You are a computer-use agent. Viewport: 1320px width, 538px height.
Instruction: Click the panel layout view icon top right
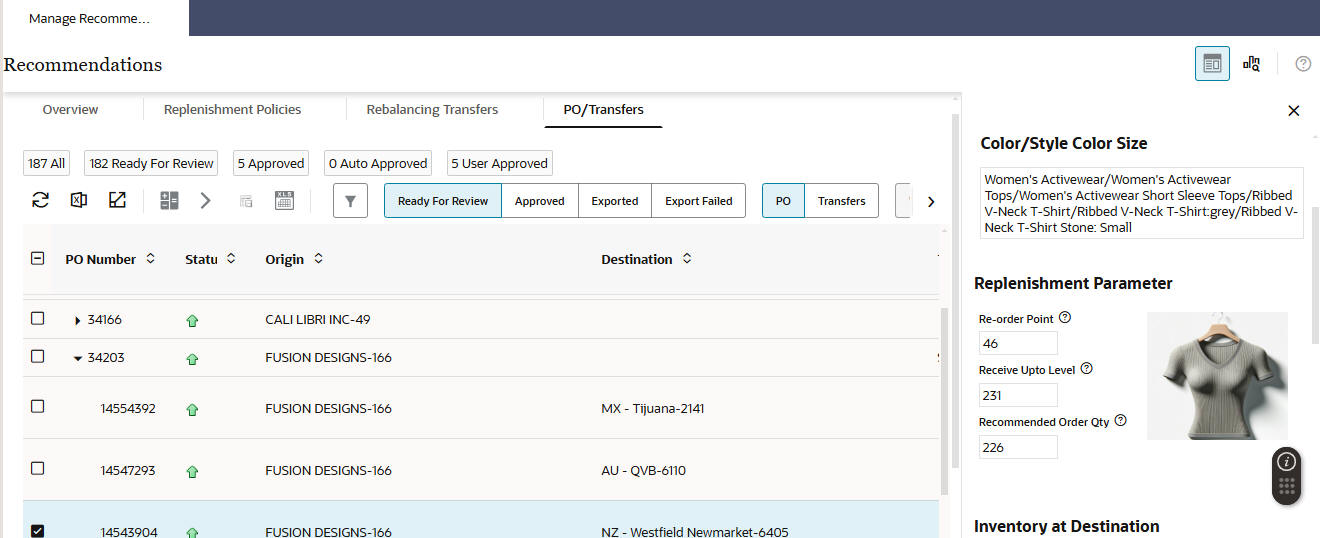click(1212, 64)
